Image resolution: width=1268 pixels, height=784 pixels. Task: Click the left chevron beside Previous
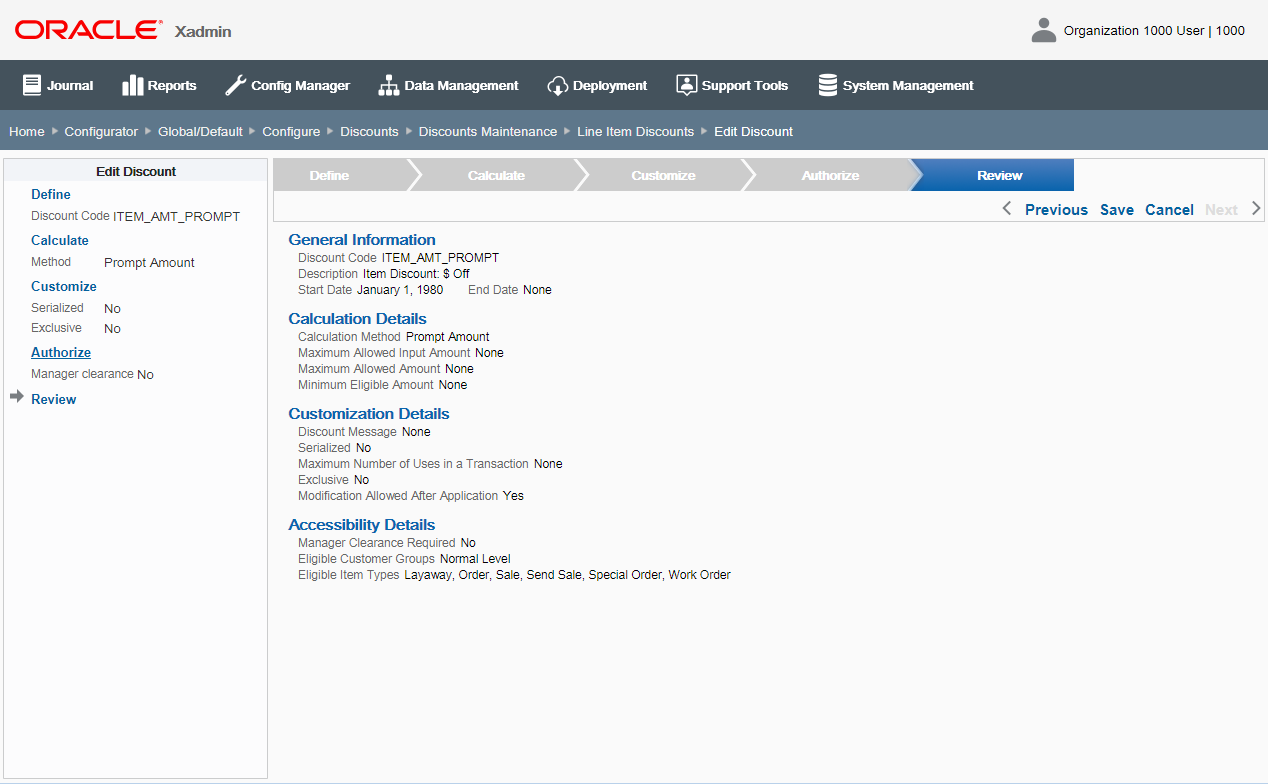point(1006,209)
